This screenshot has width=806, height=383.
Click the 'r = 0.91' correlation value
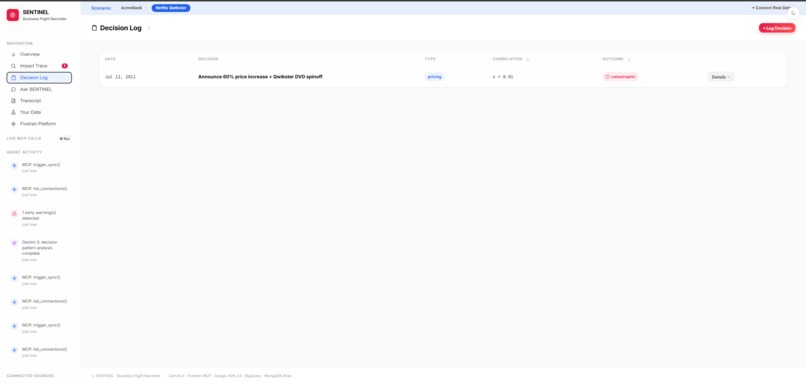503,77
